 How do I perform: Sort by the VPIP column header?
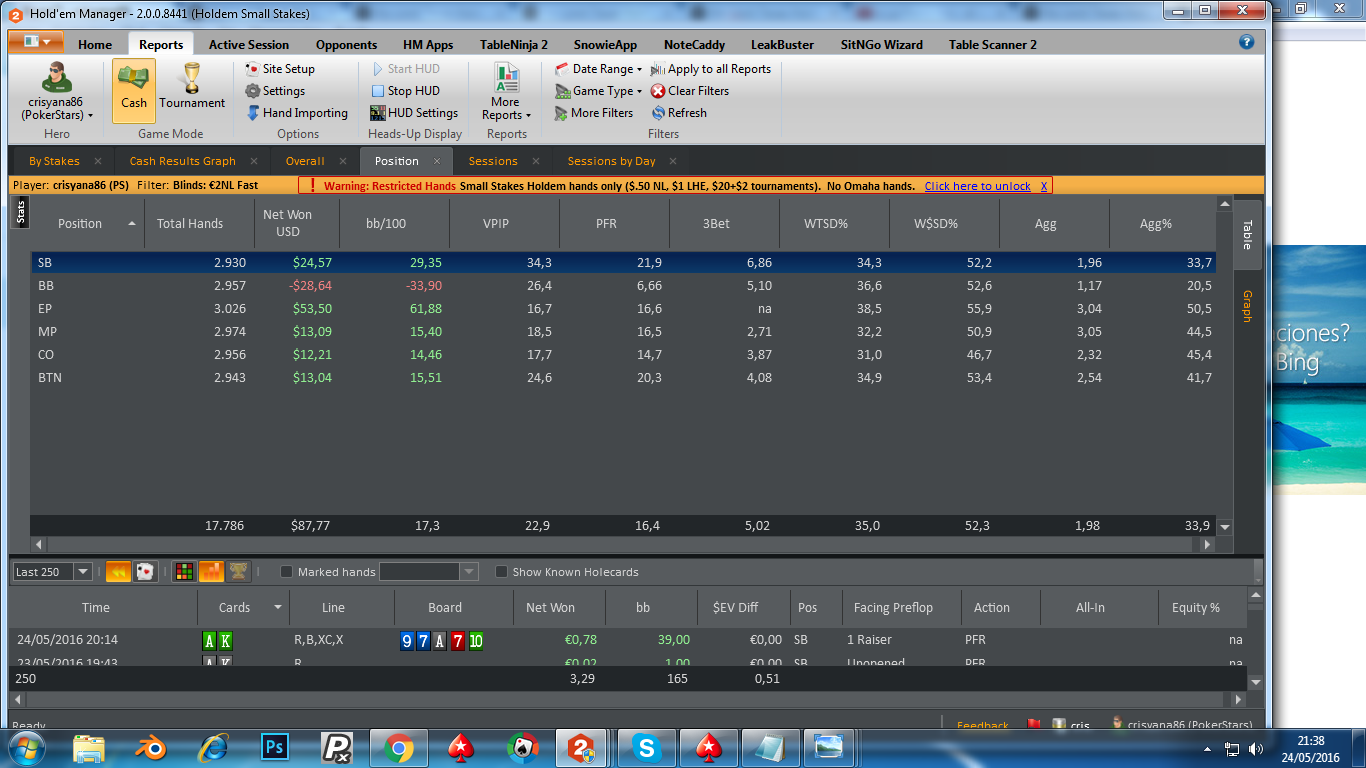pyautogui.click(x=505, y=224)
